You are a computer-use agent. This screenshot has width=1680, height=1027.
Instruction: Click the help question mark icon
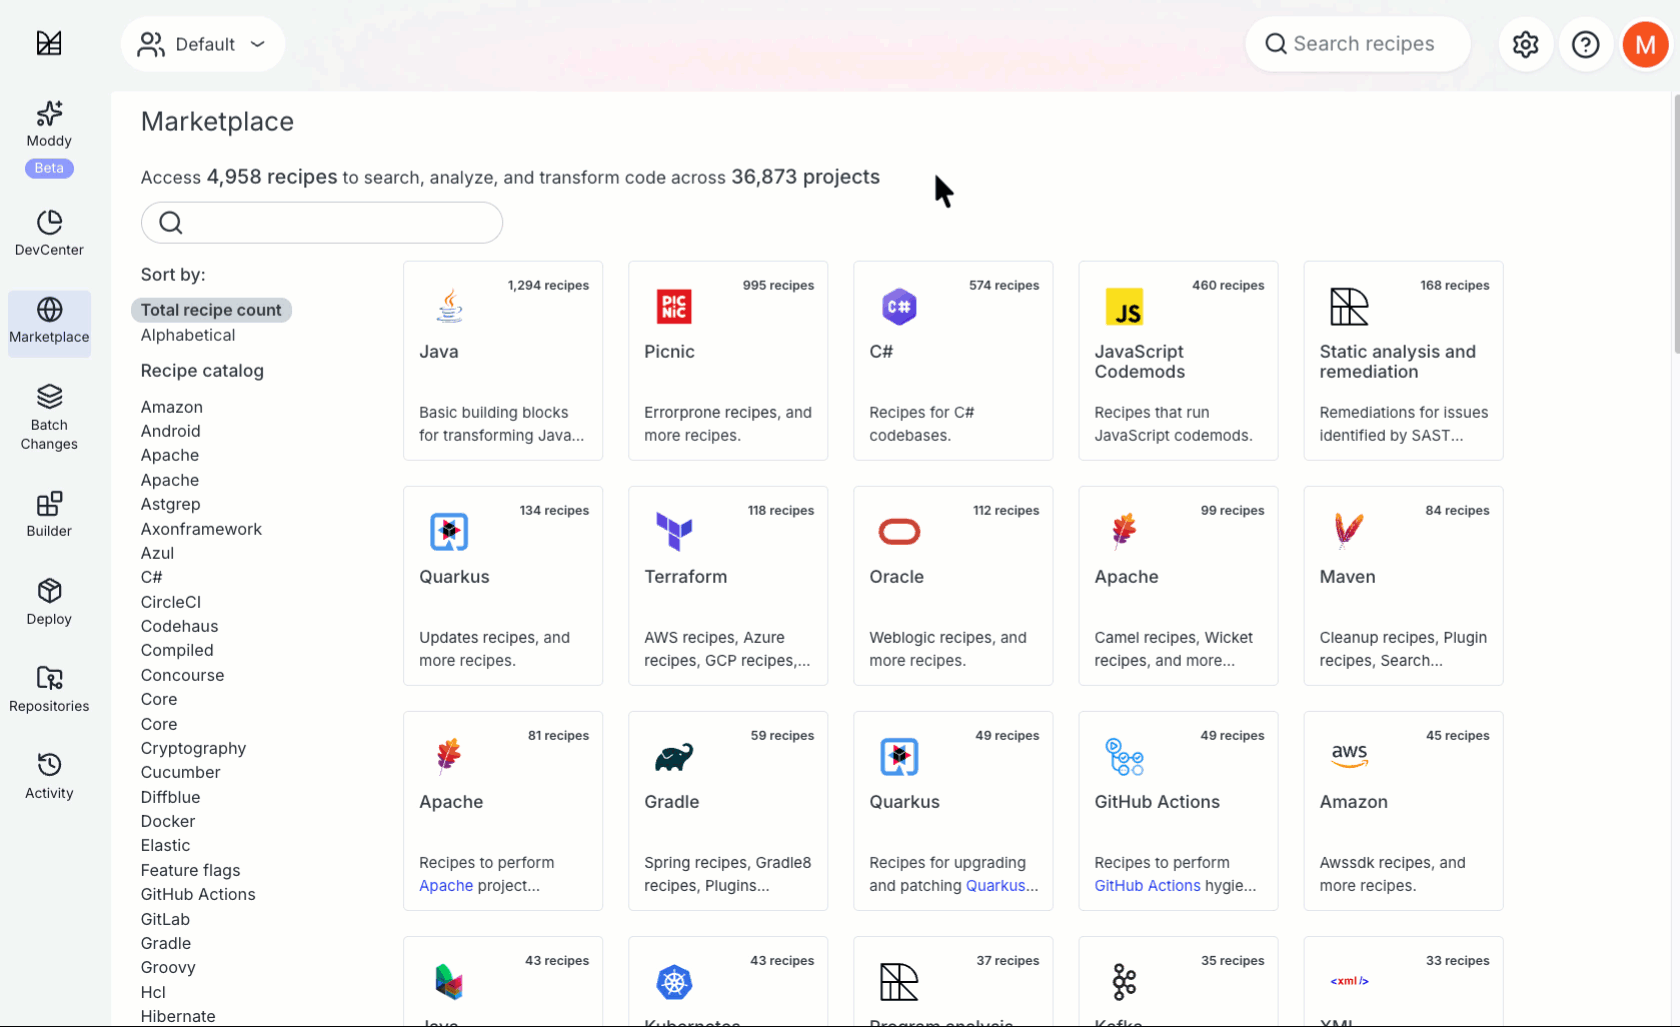[1585, 44]
